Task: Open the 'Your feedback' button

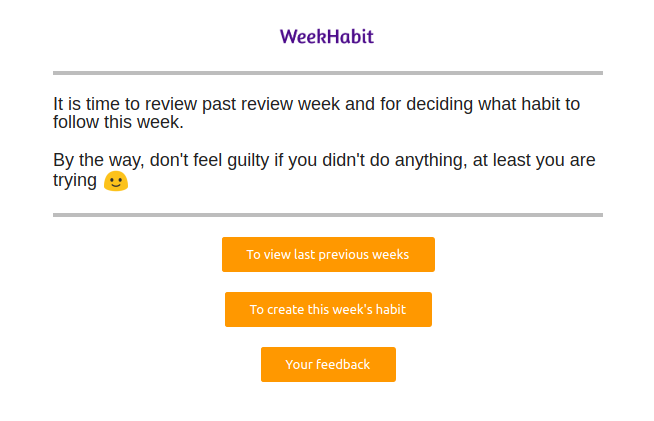Action: 328,365
